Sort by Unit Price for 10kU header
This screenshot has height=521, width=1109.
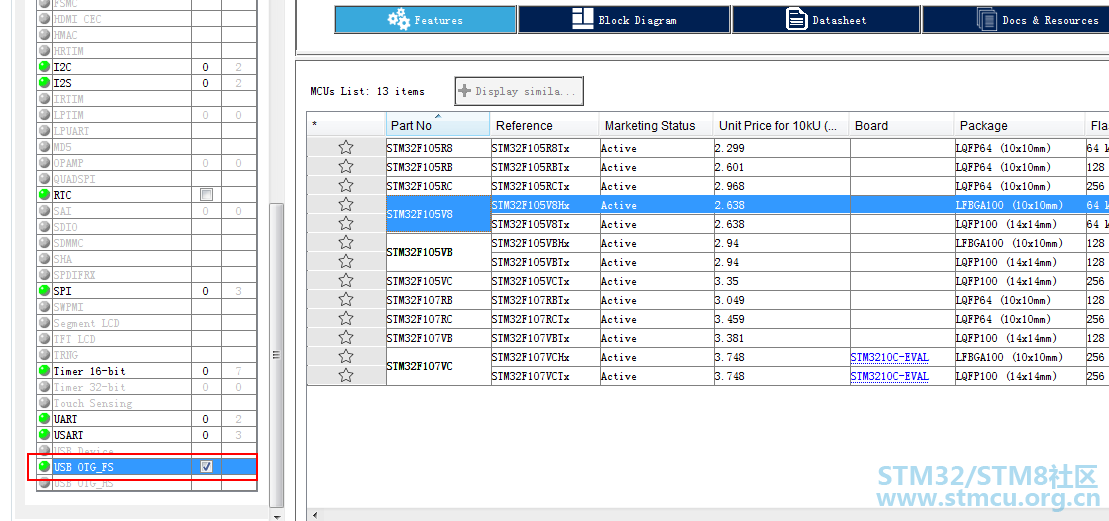[781, 125]
